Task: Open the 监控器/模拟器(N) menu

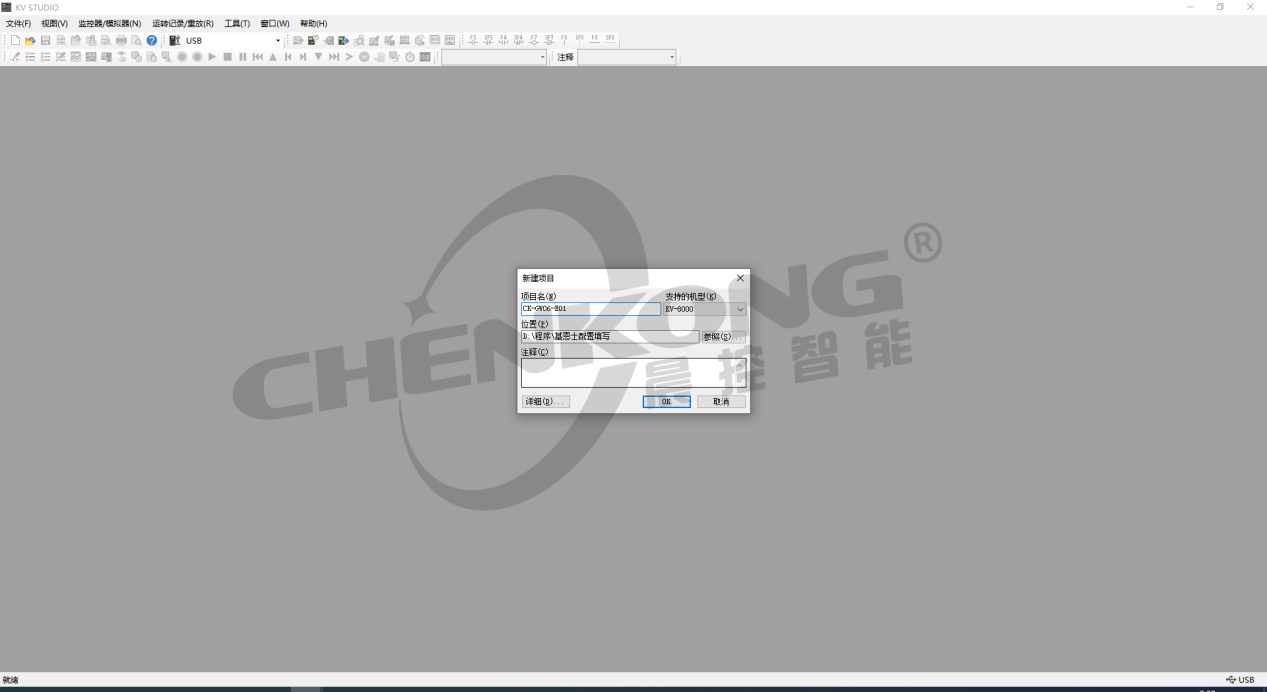Action: (109, 23)
